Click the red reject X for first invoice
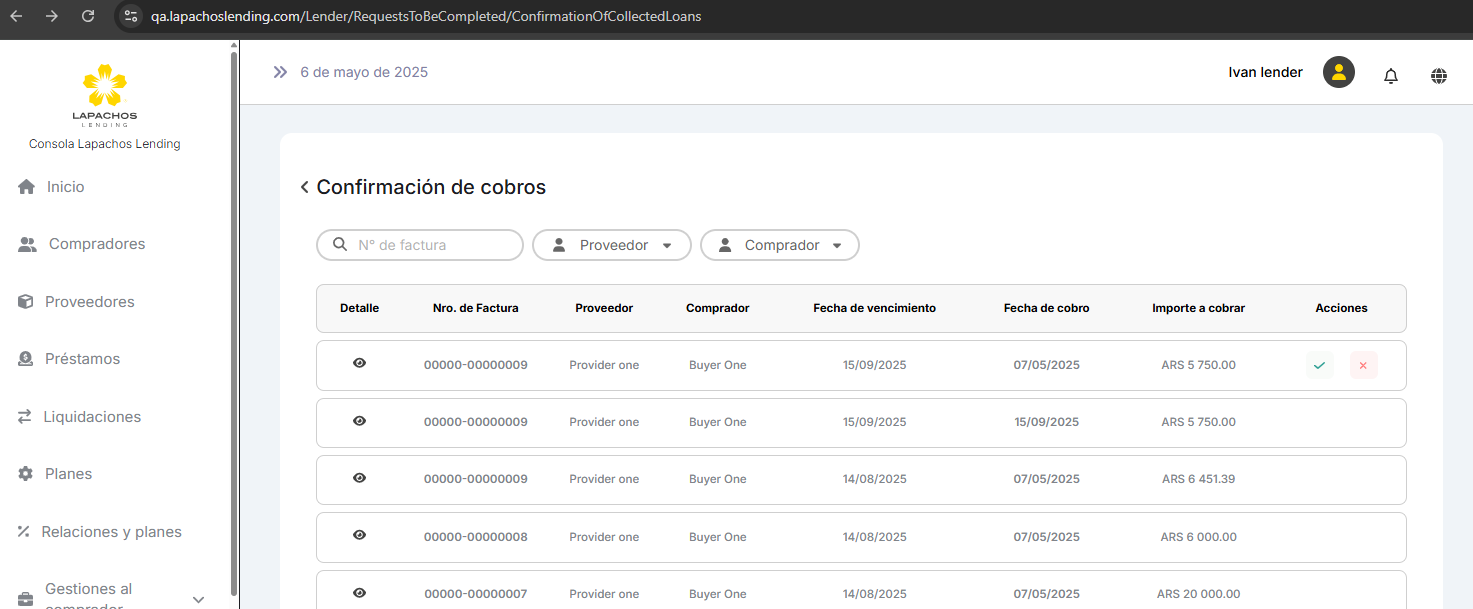 (x=1363, y=366)
